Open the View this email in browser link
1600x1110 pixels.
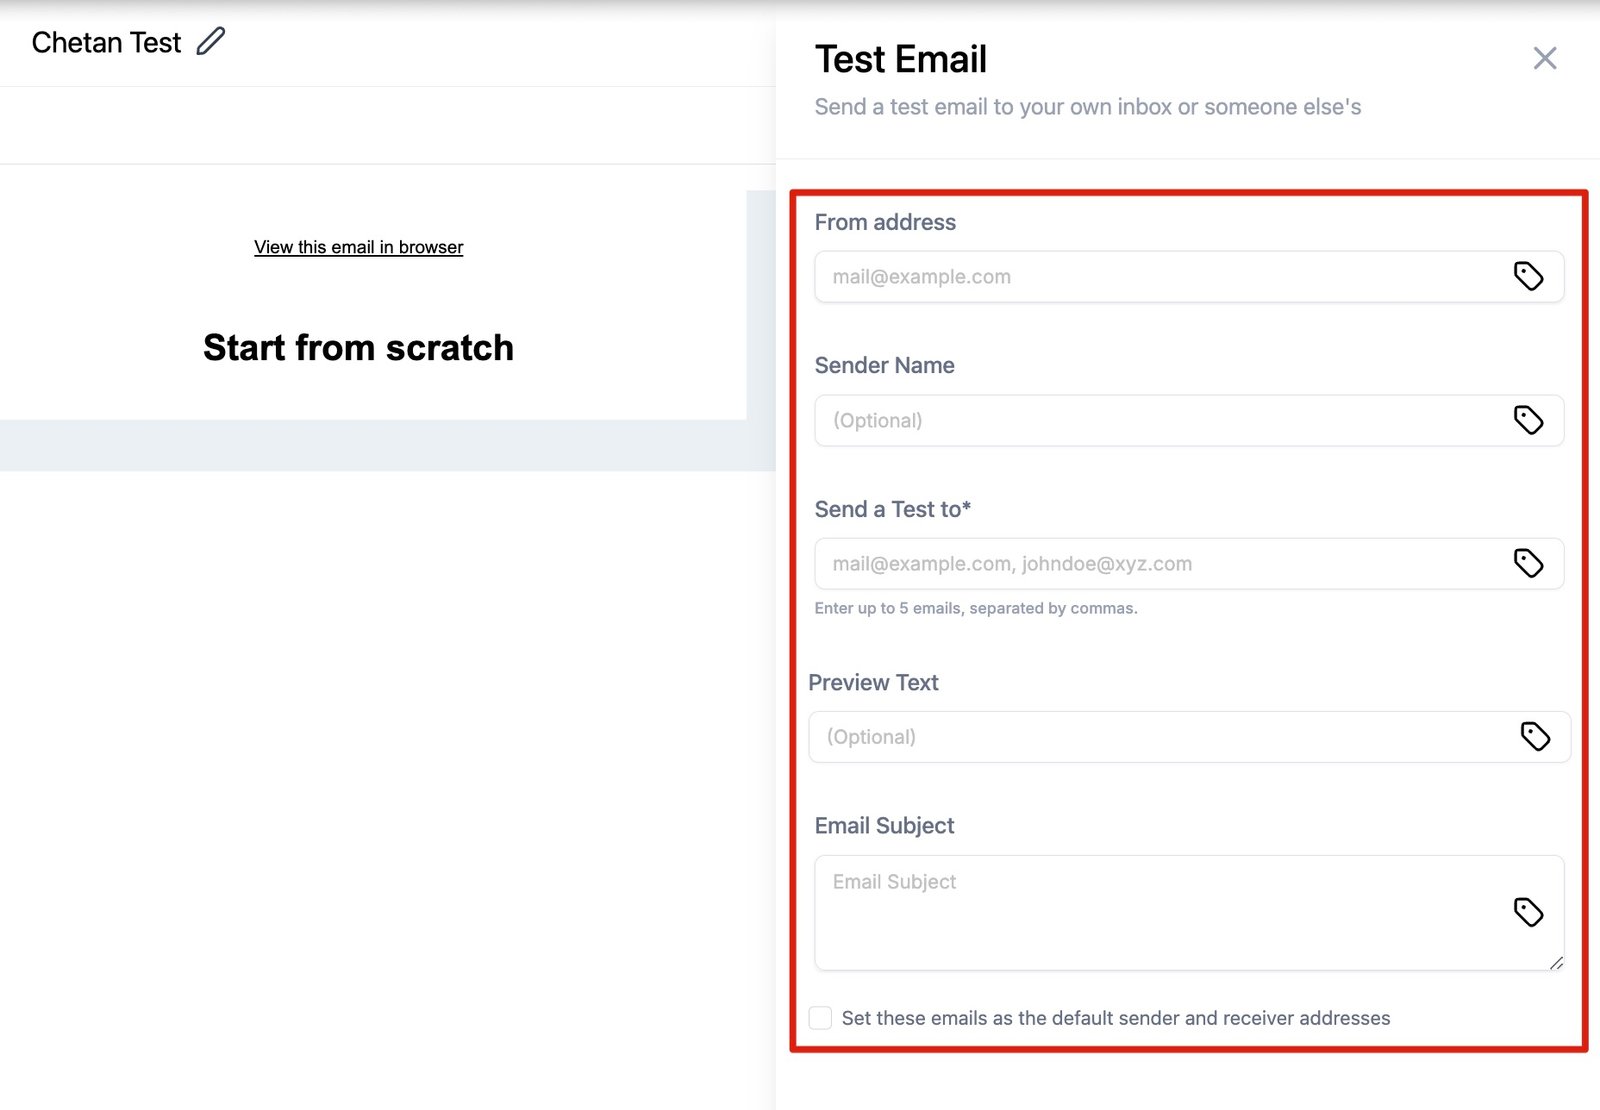(358, 247)
